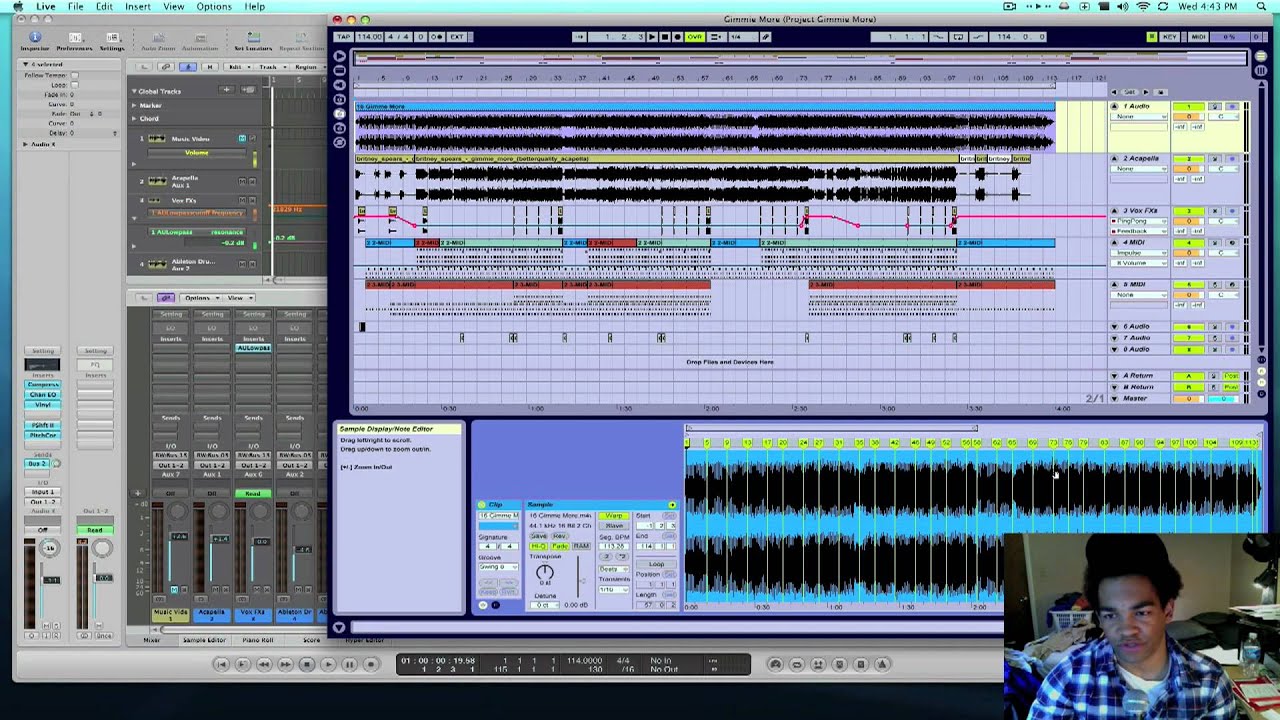Fold the 2 Acapella track in Live

tap(1114, 158)
